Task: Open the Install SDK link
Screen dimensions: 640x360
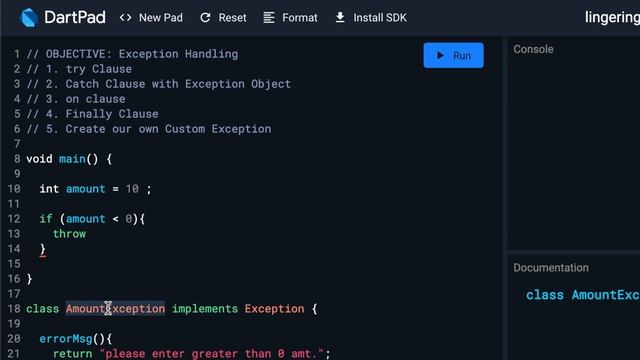Action: point(380,18)
